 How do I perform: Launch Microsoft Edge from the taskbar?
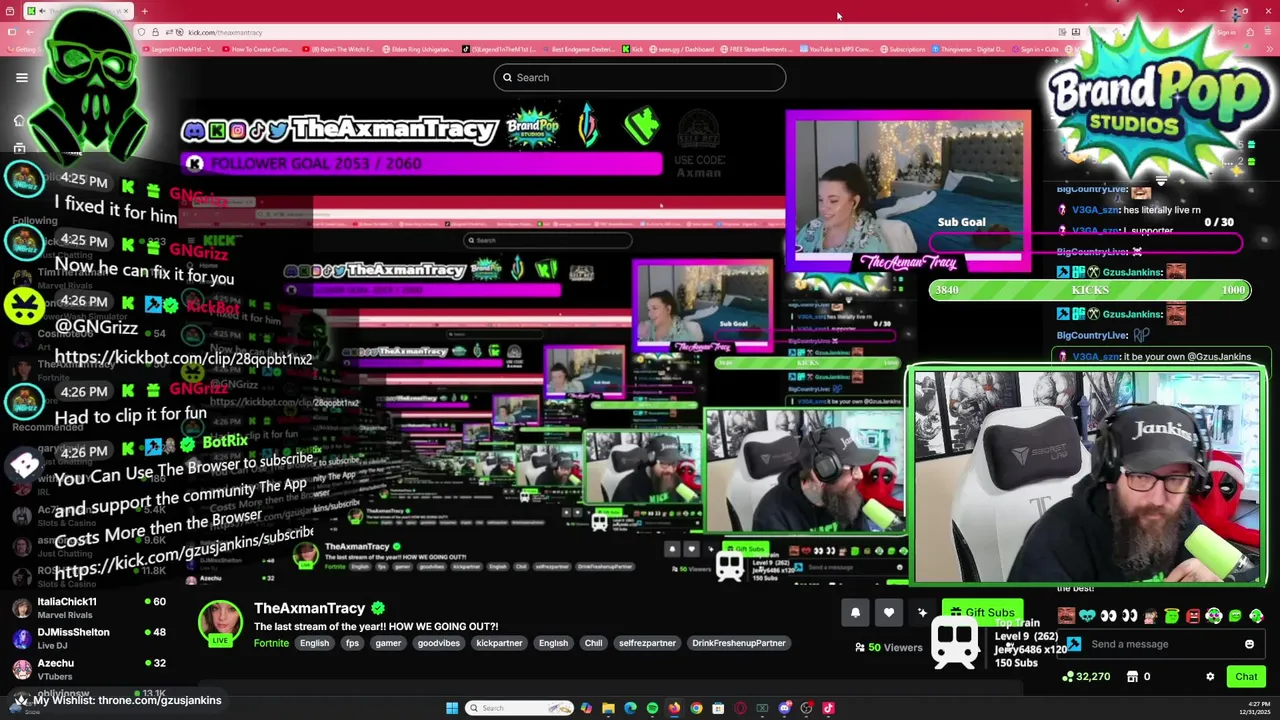[x=630, y=708]
